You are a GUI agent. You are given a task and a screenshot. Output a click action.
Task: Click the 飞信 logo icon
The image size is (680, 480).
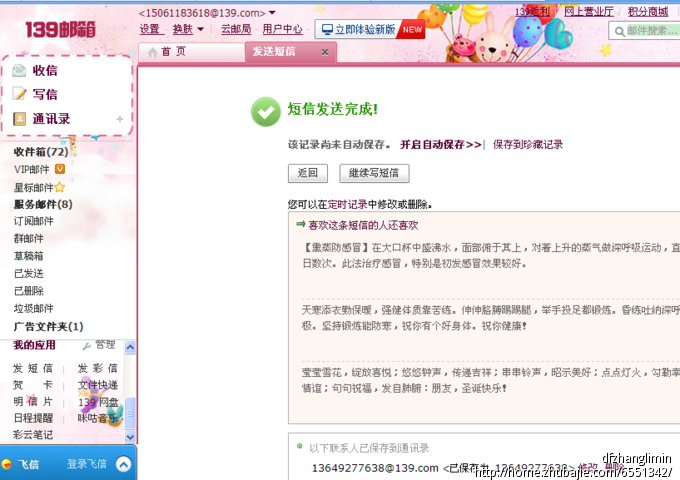(7, 464)
